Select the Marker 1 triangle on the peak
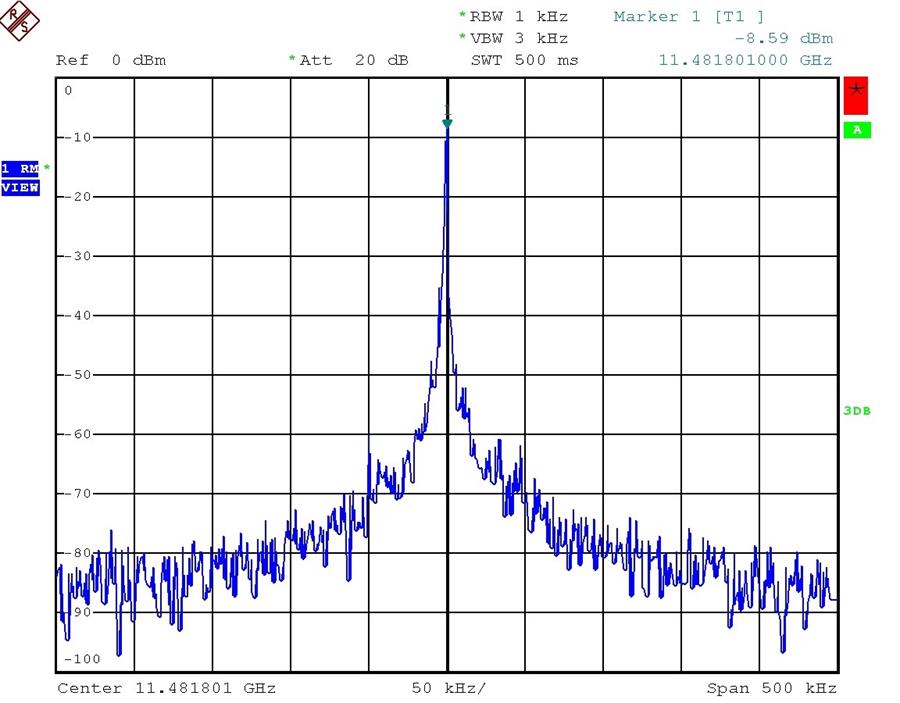Viewport: 900px width, 703px height. click(x=447, y=123)
